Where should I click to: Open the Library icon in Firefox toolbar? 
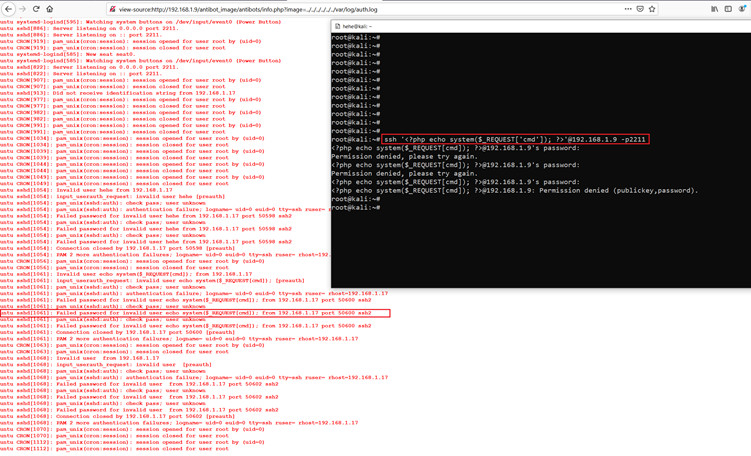714,9
